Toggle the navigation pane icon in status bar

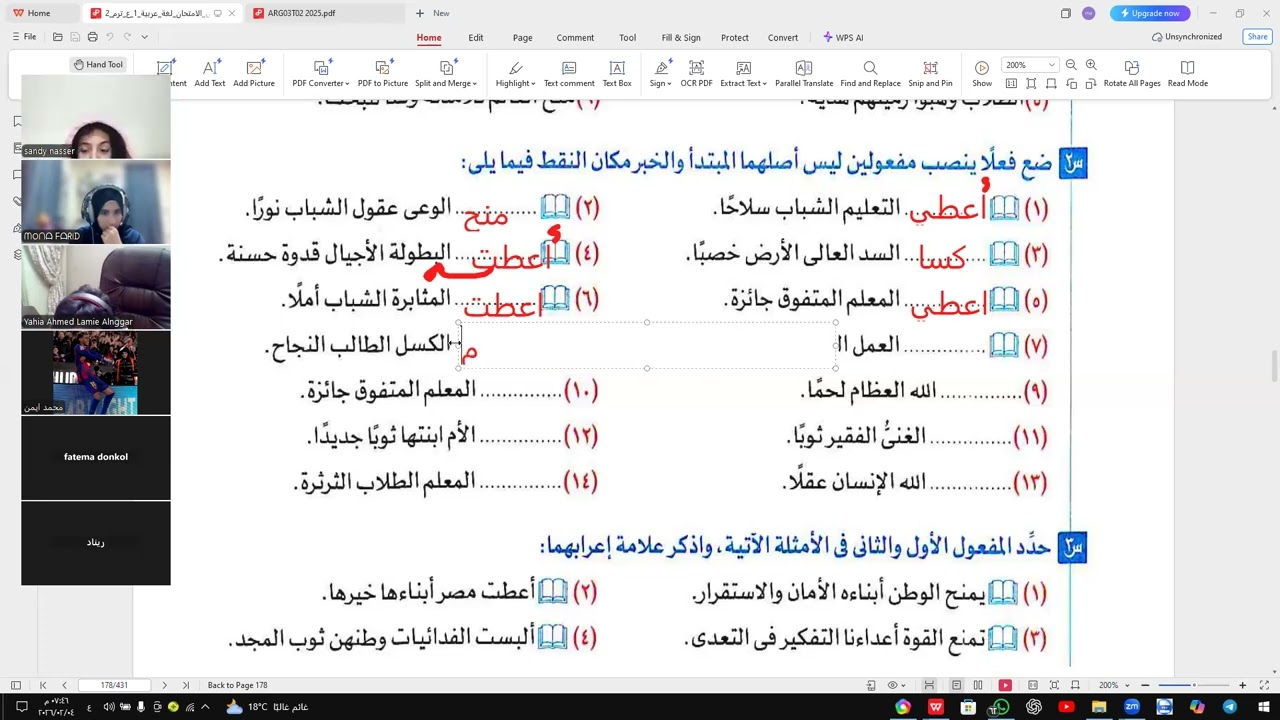coord(15,685)
